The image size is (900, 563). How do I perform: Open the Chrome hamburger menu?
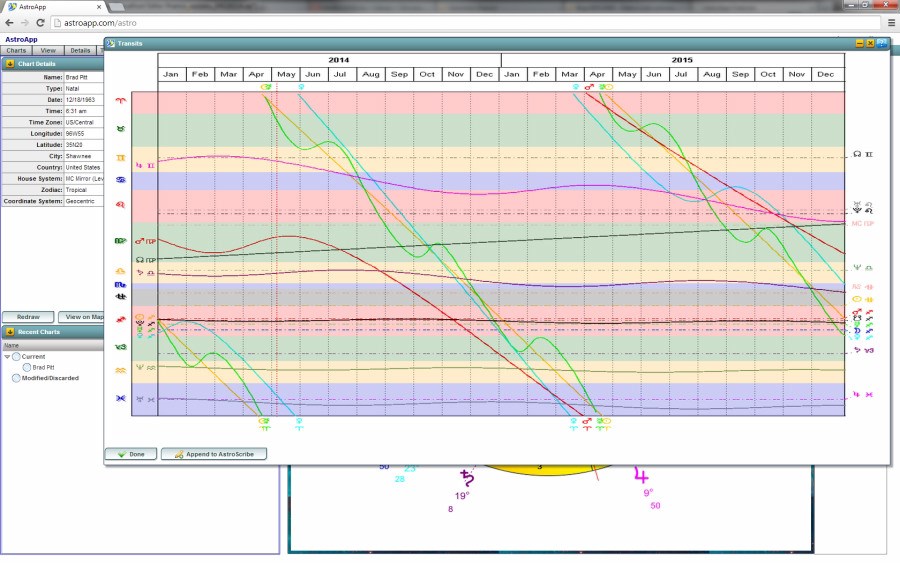[890, 22]
